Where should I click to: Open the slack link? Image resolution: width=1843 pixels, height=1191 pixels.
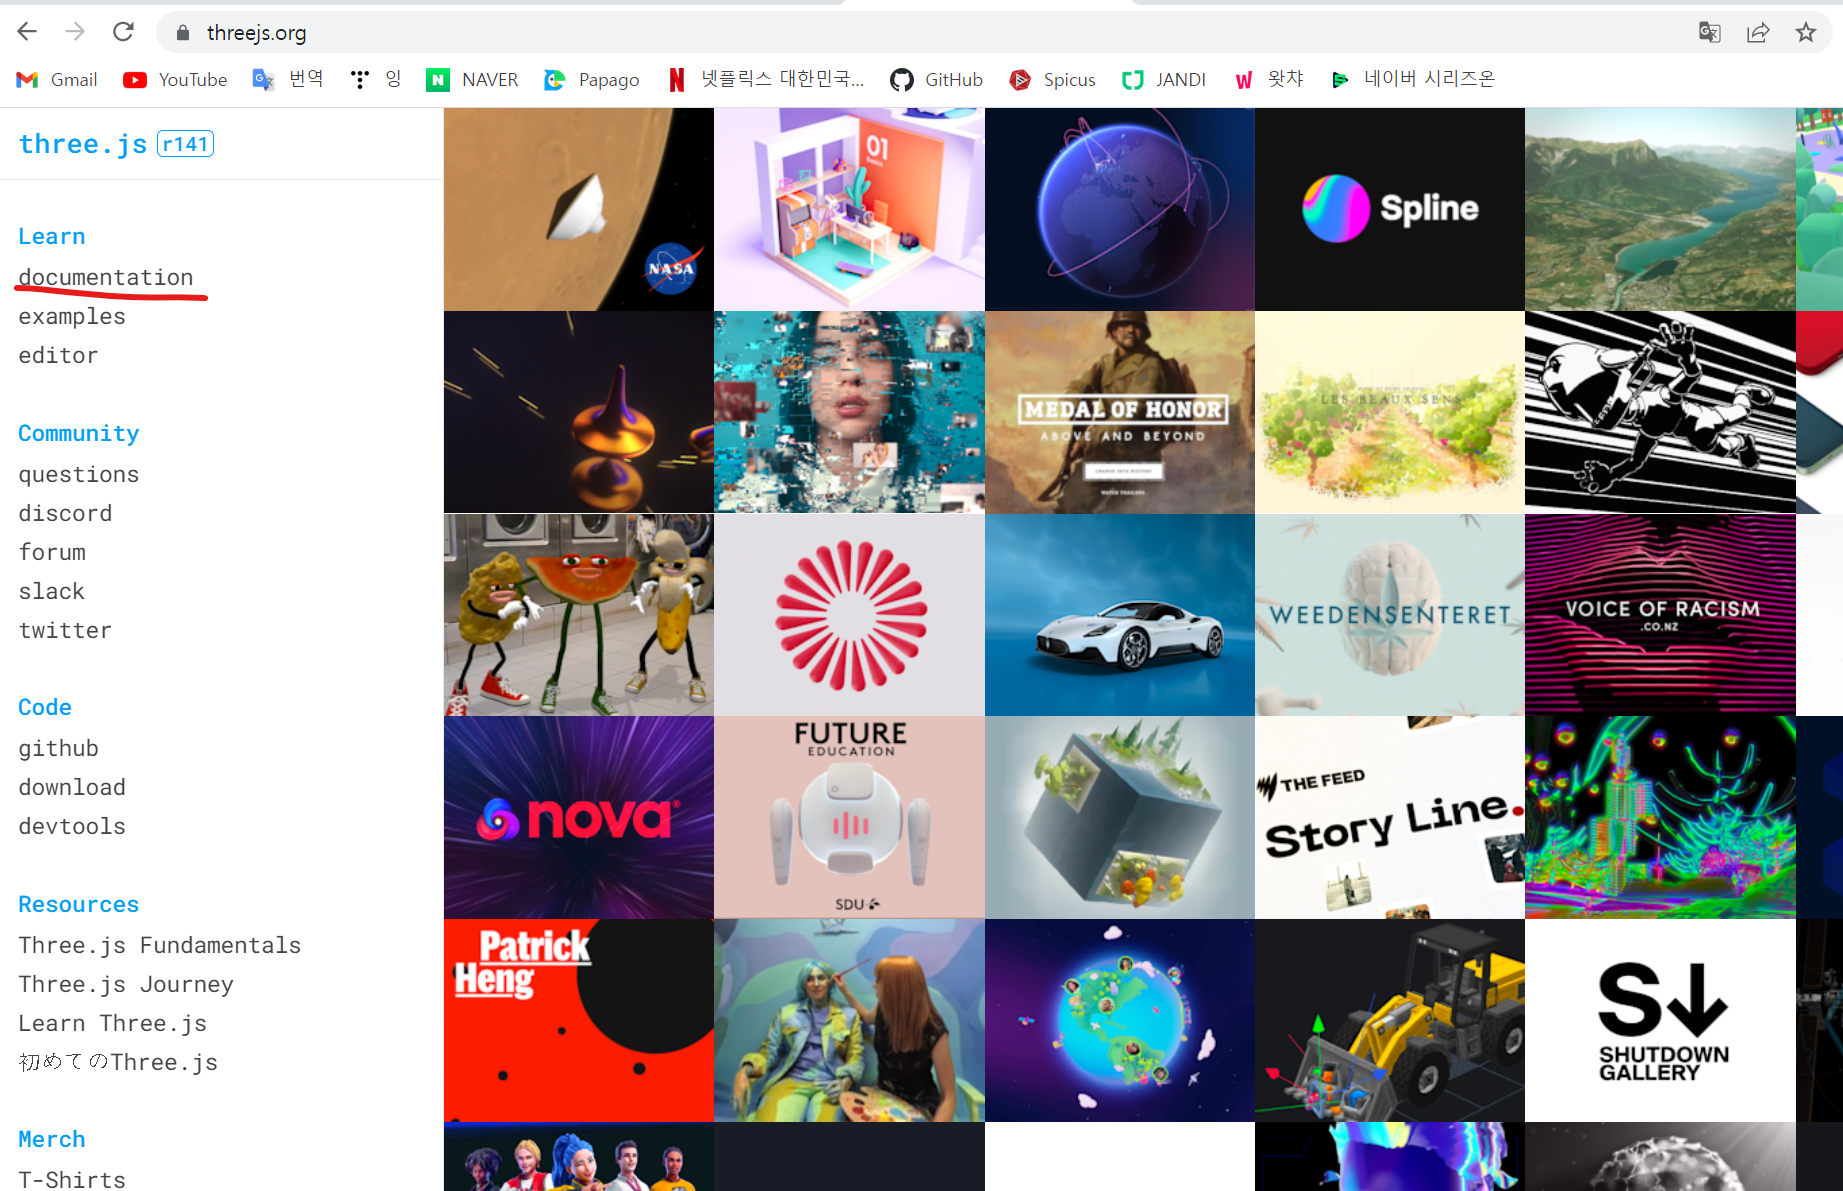(51, 591)
